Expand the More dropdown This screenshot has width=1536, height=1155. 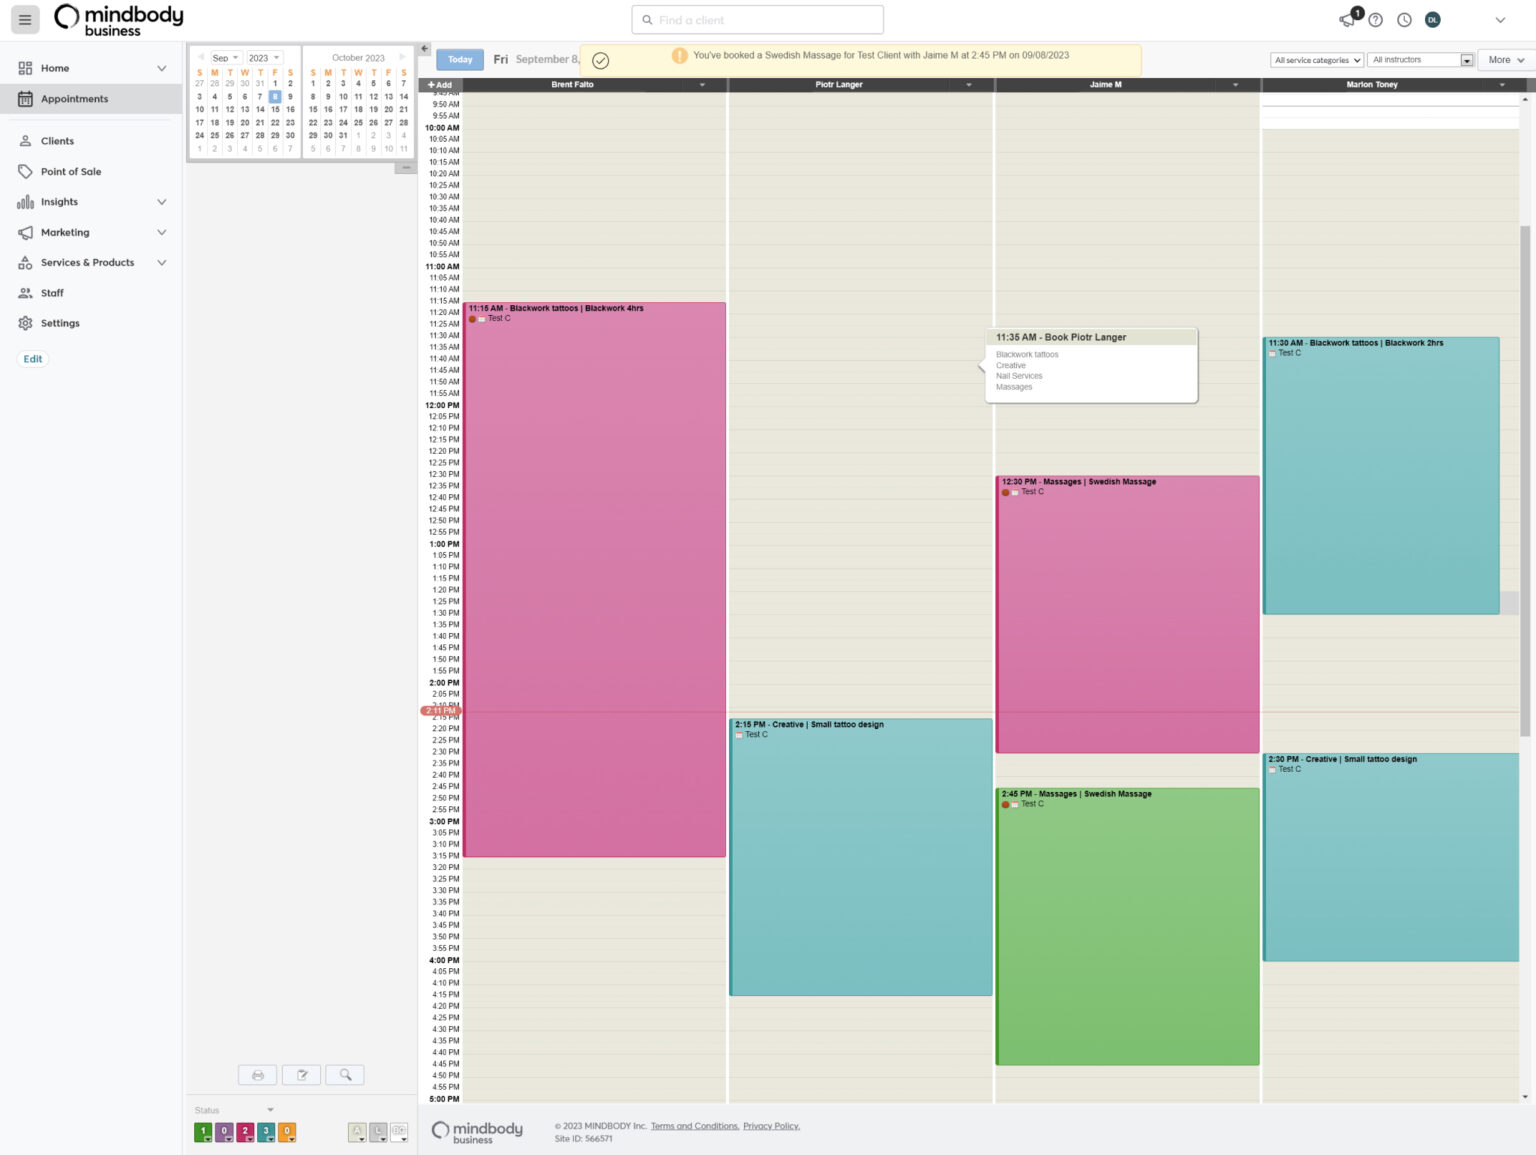(1505, 60)
